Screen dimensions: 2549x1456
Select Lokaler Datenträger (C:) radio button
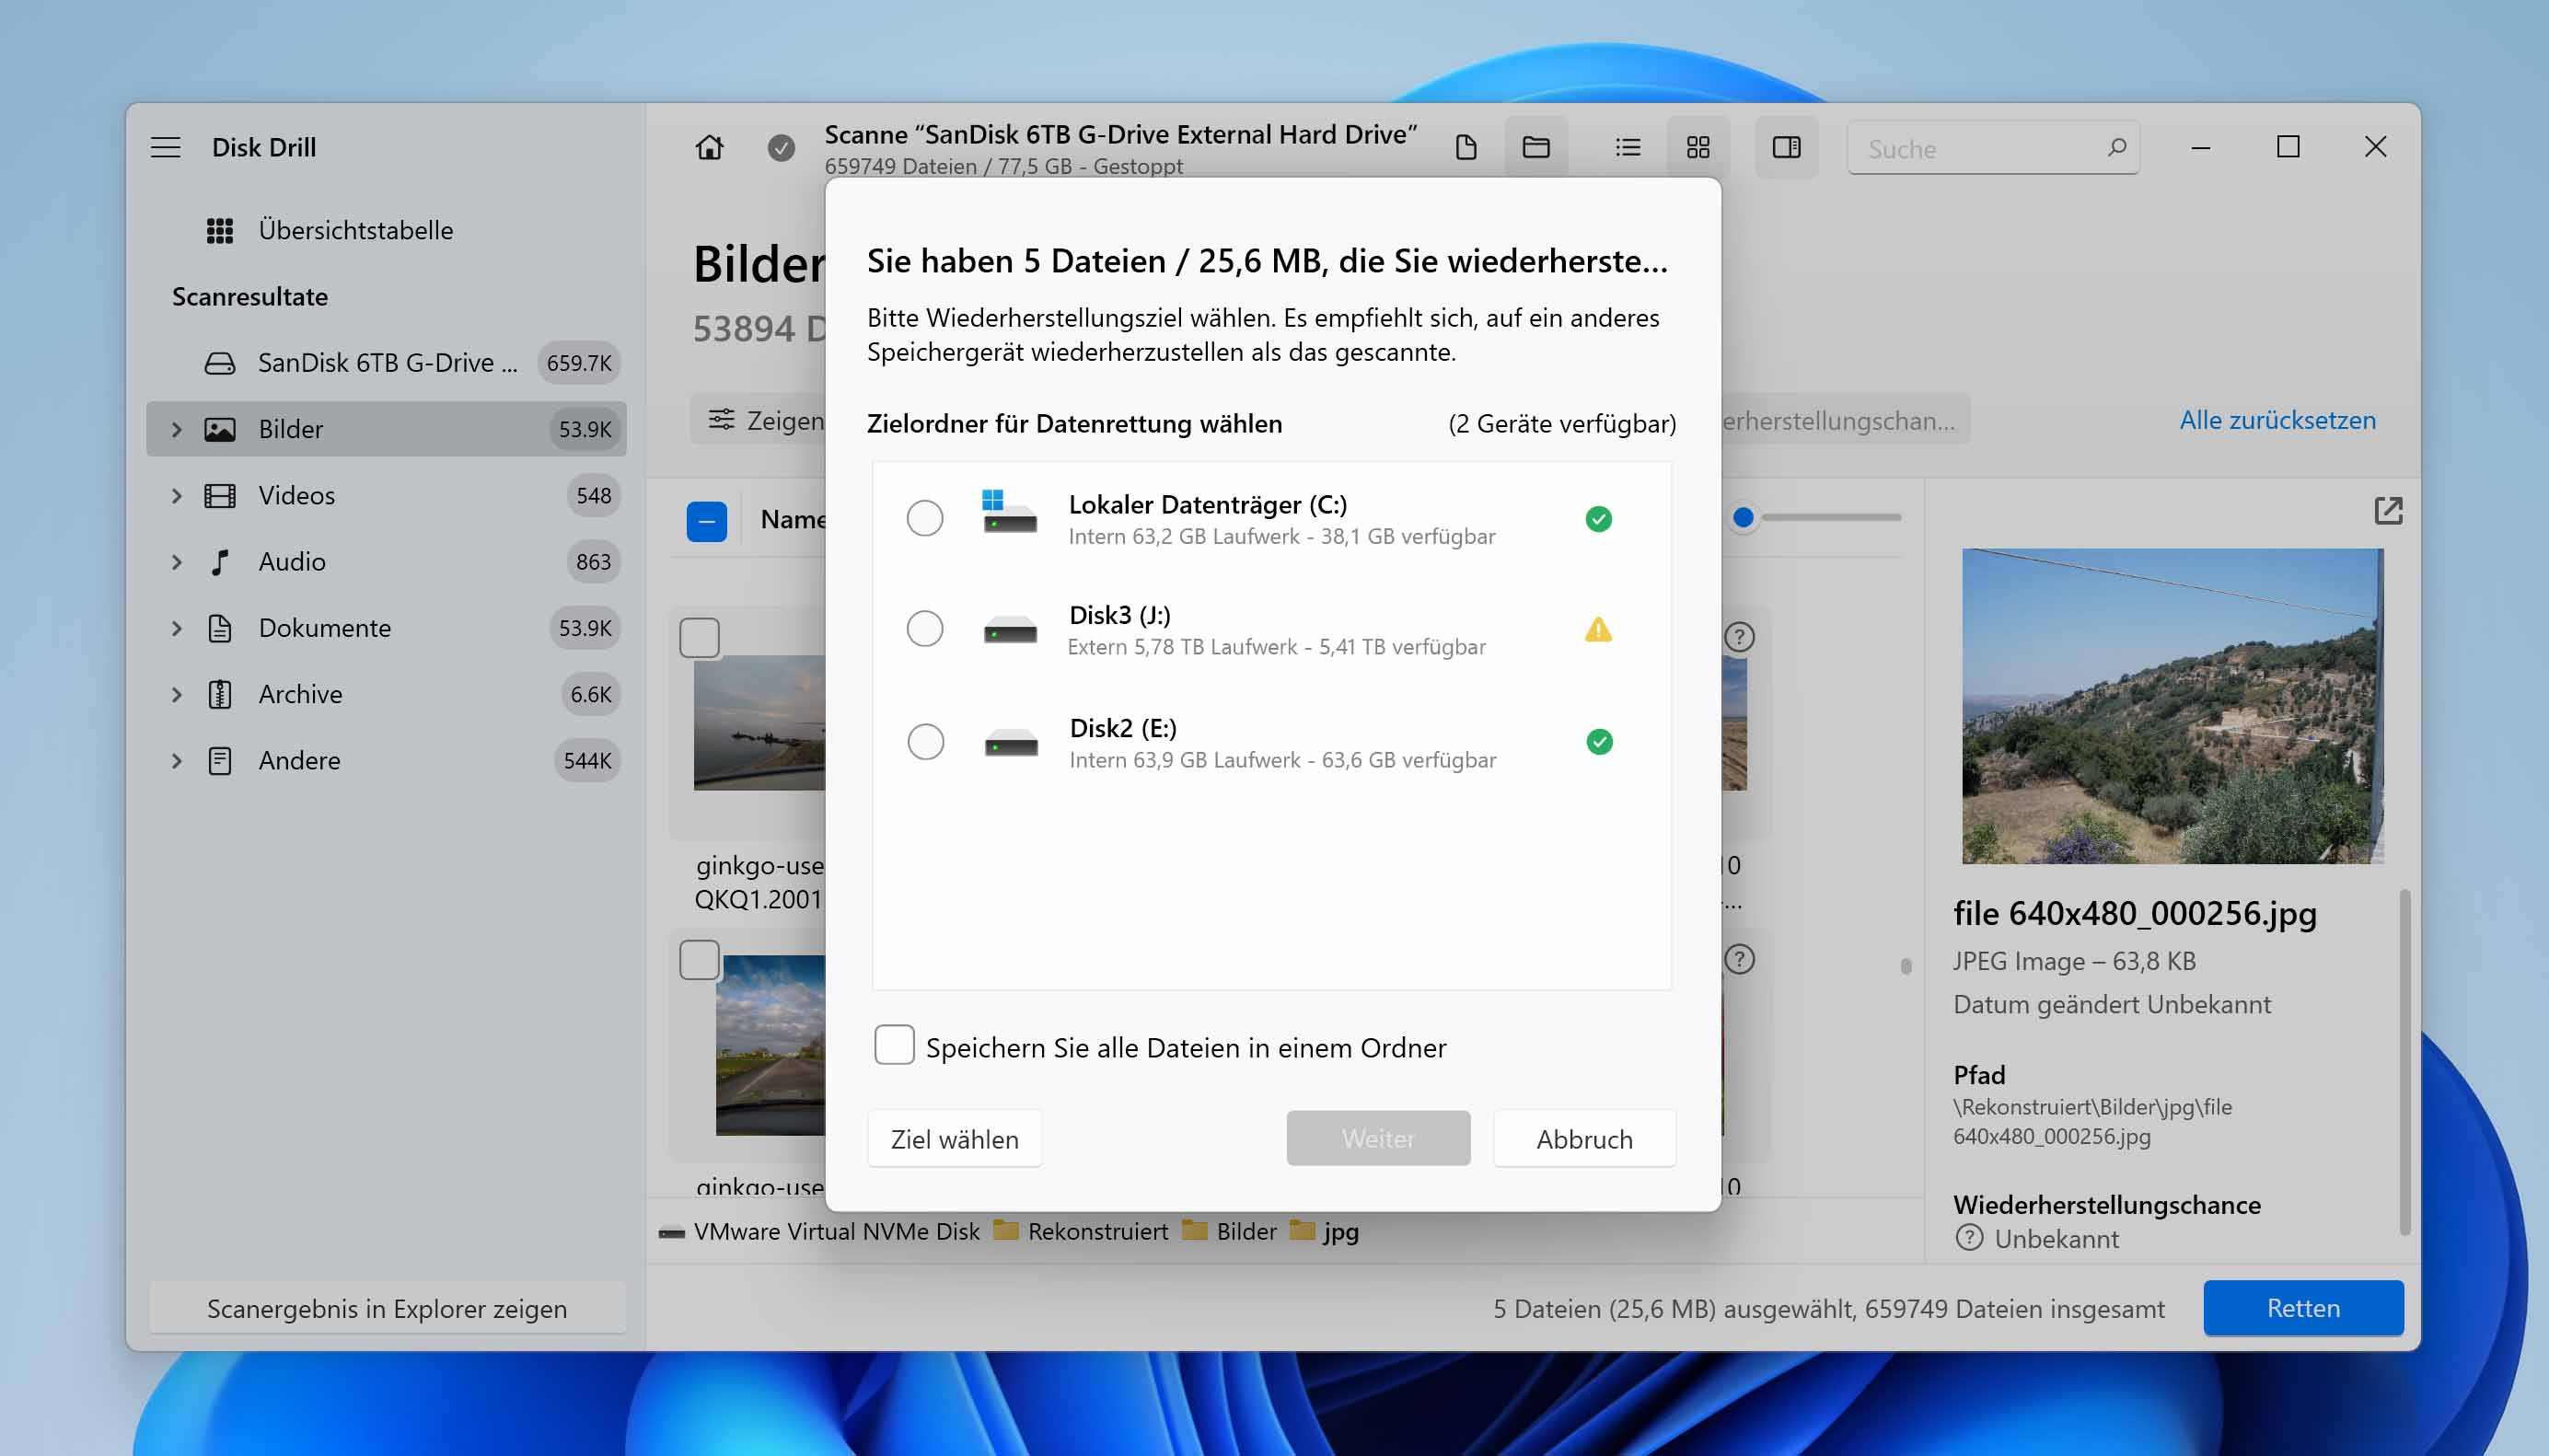(x=922, y=516)
